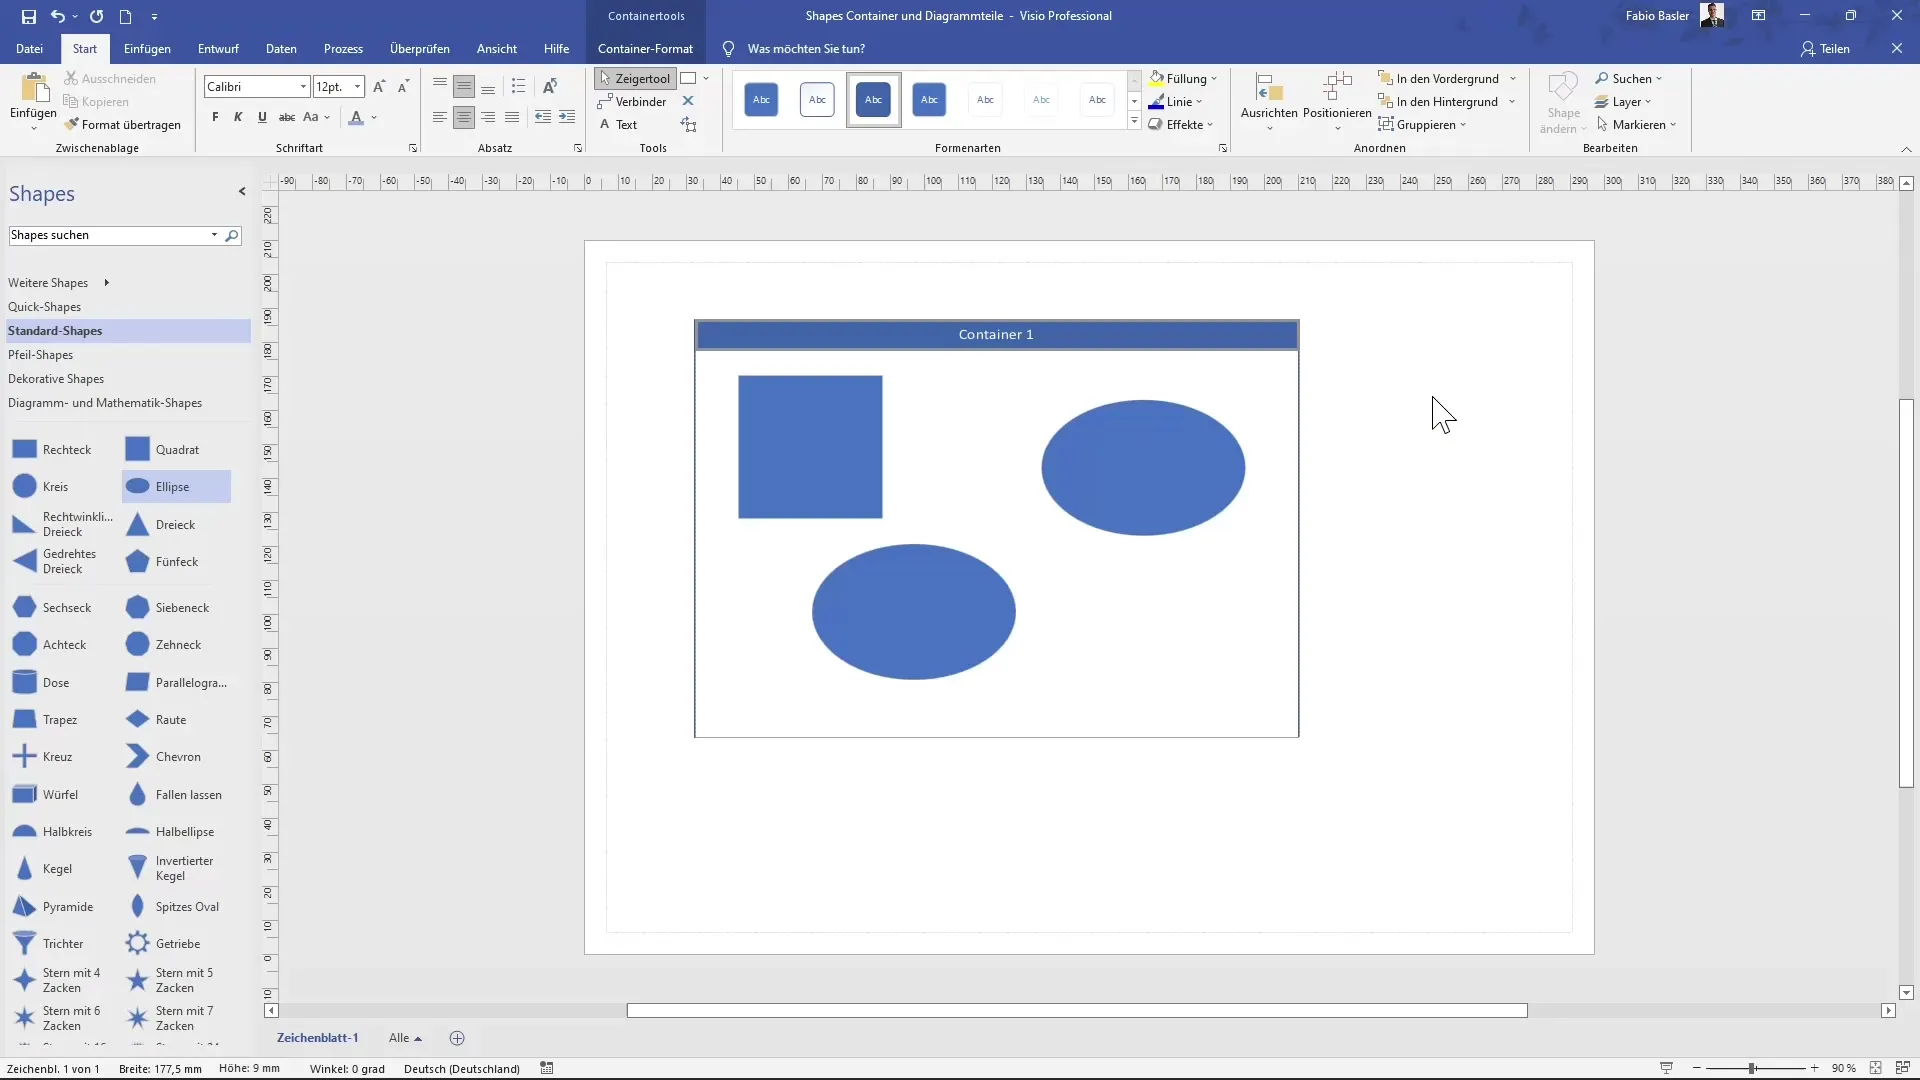Click the Positionieren icon

point(1337,88)
